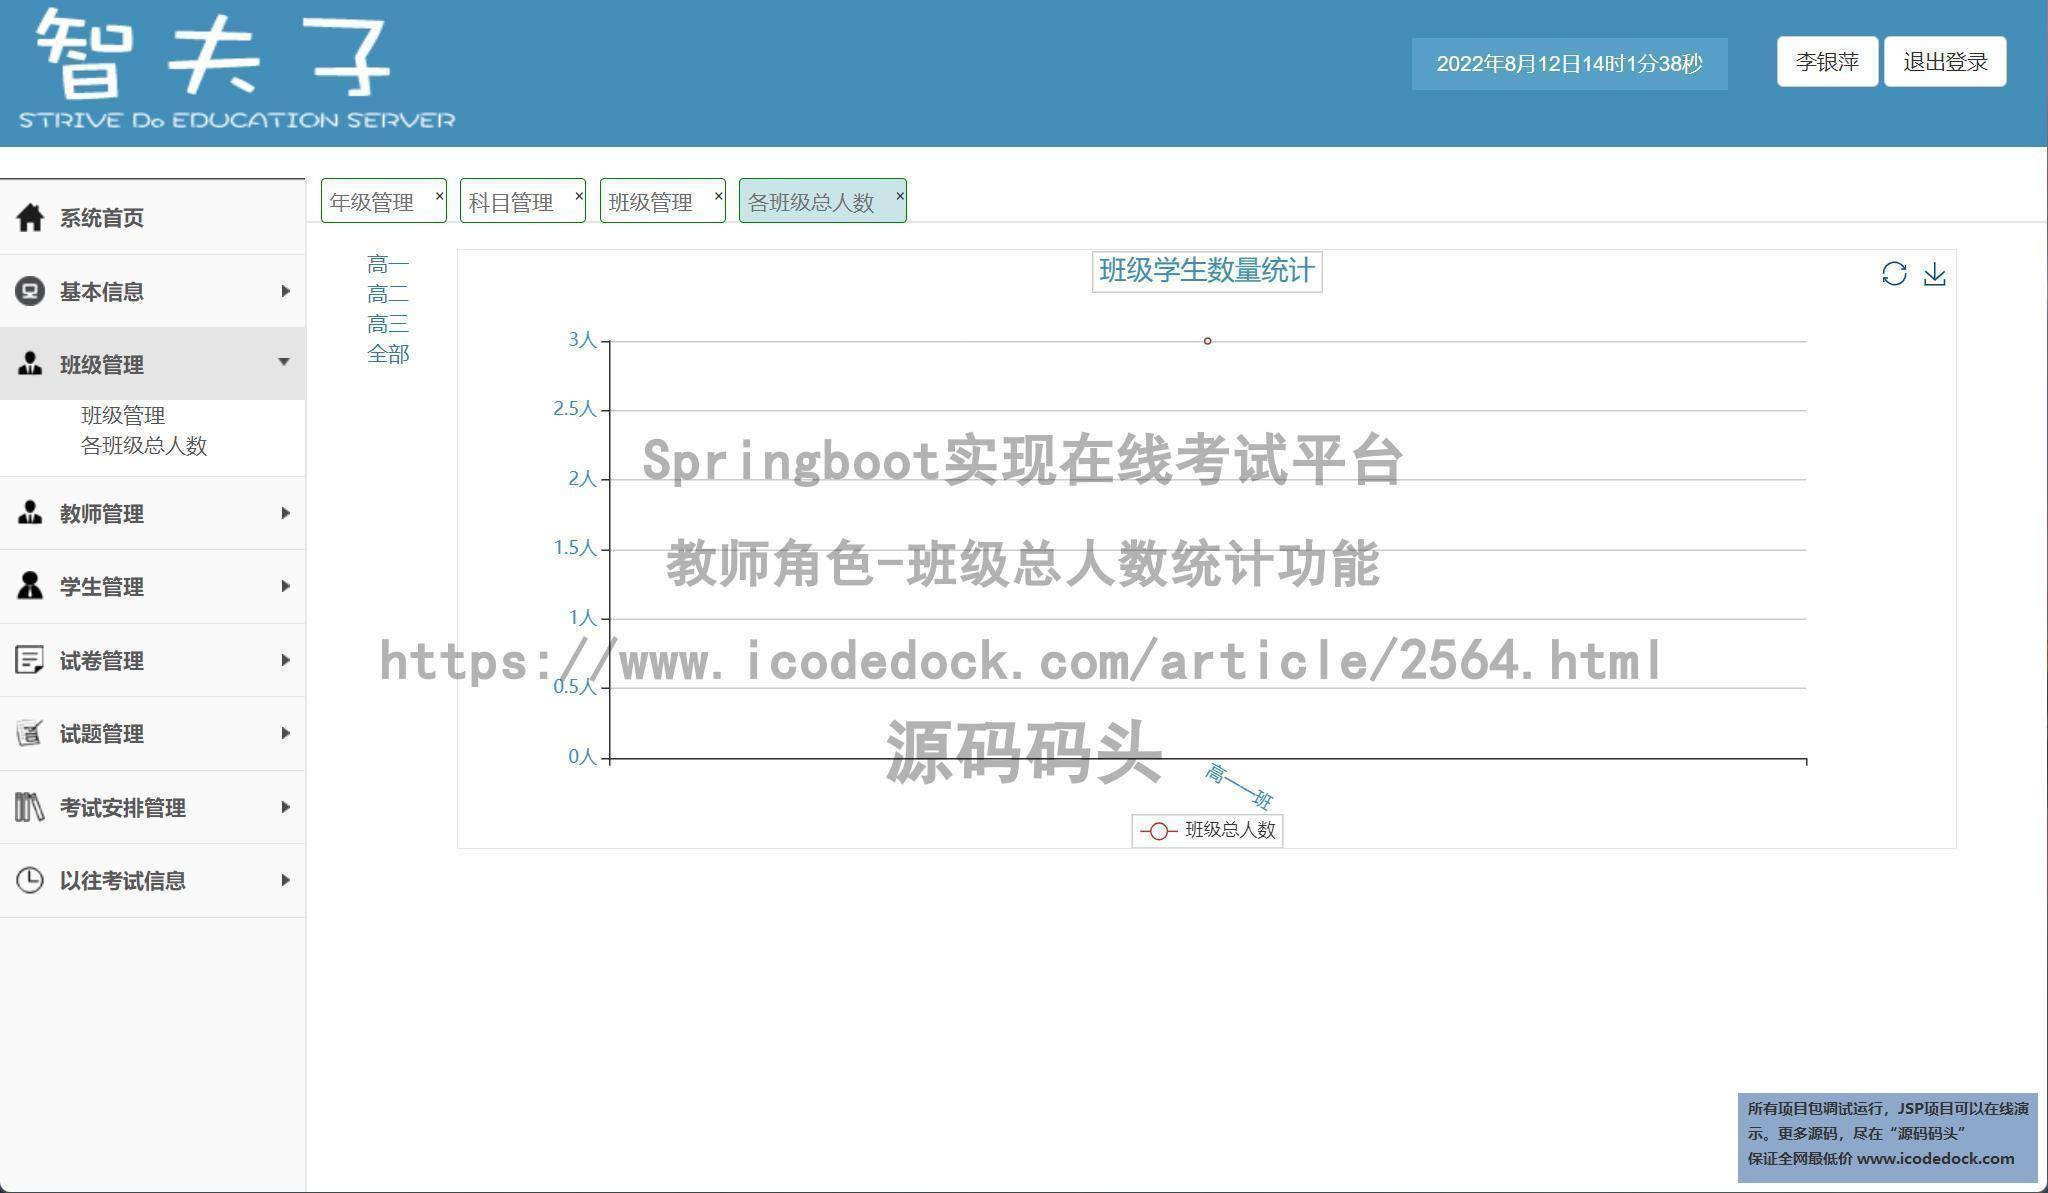Click the chart refresh icon

pos(1893,274)
